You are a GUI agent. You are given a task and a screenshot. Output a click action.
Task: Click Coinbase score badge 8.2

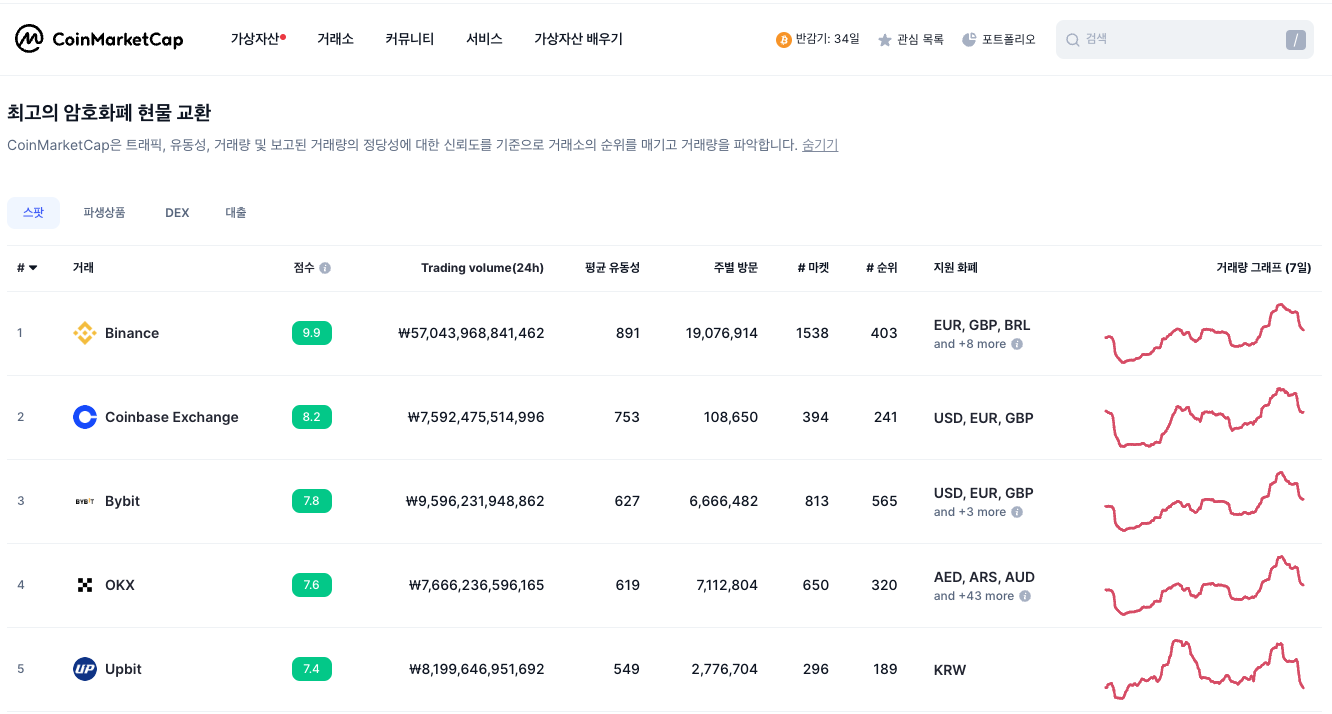coord(312,417)
